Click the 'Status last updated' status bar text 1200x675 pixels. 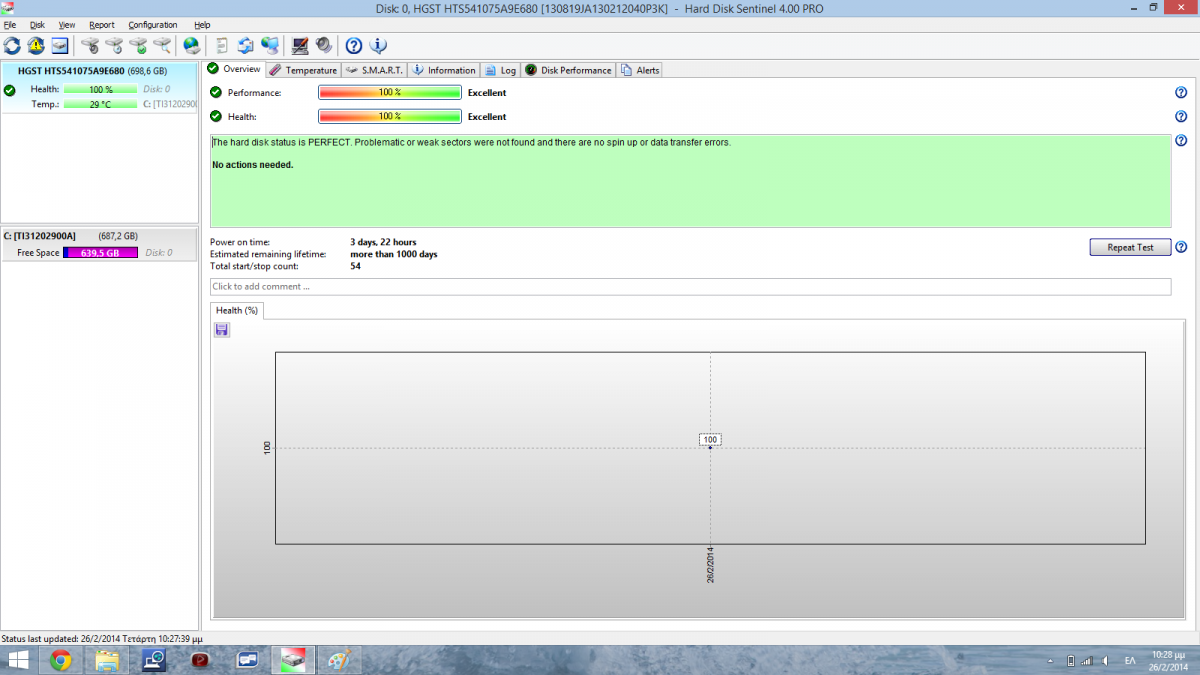[102, 638]
